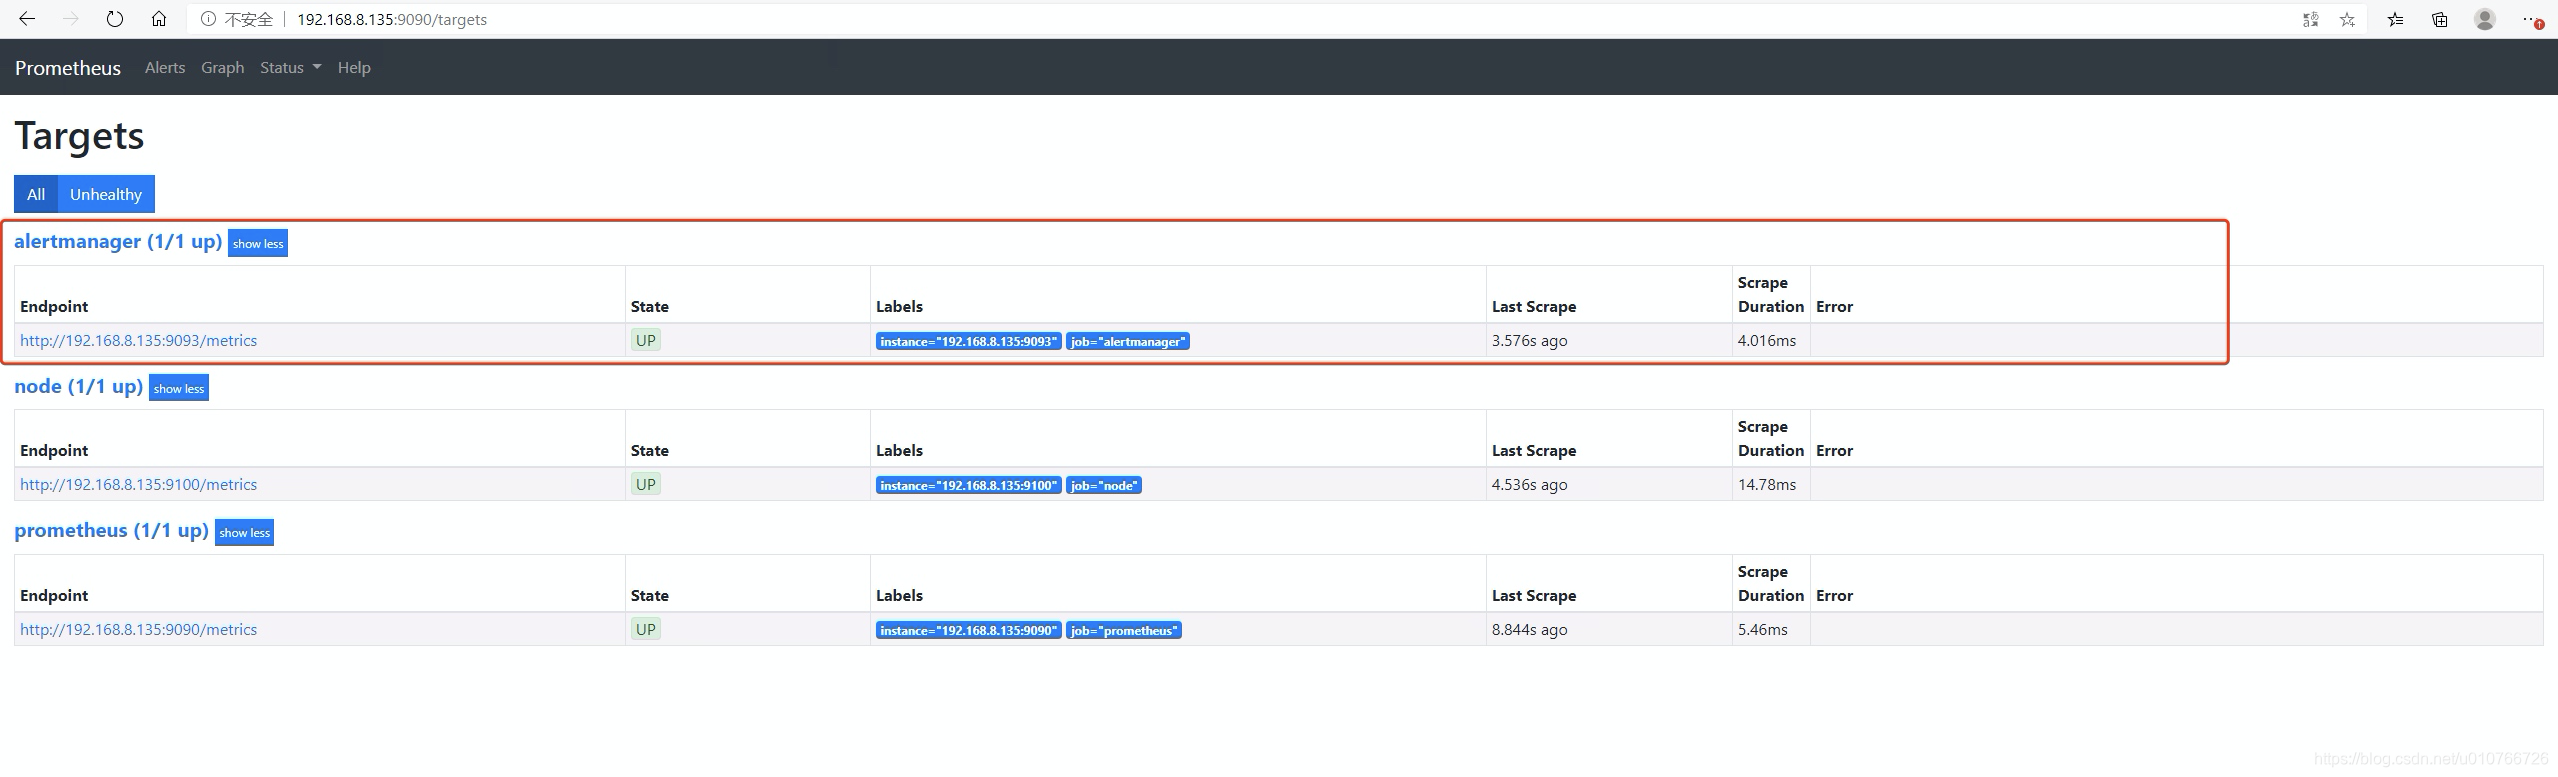
Task: Open the user profile avatar
Action: pyautogui.click(x=2484, y=19)
